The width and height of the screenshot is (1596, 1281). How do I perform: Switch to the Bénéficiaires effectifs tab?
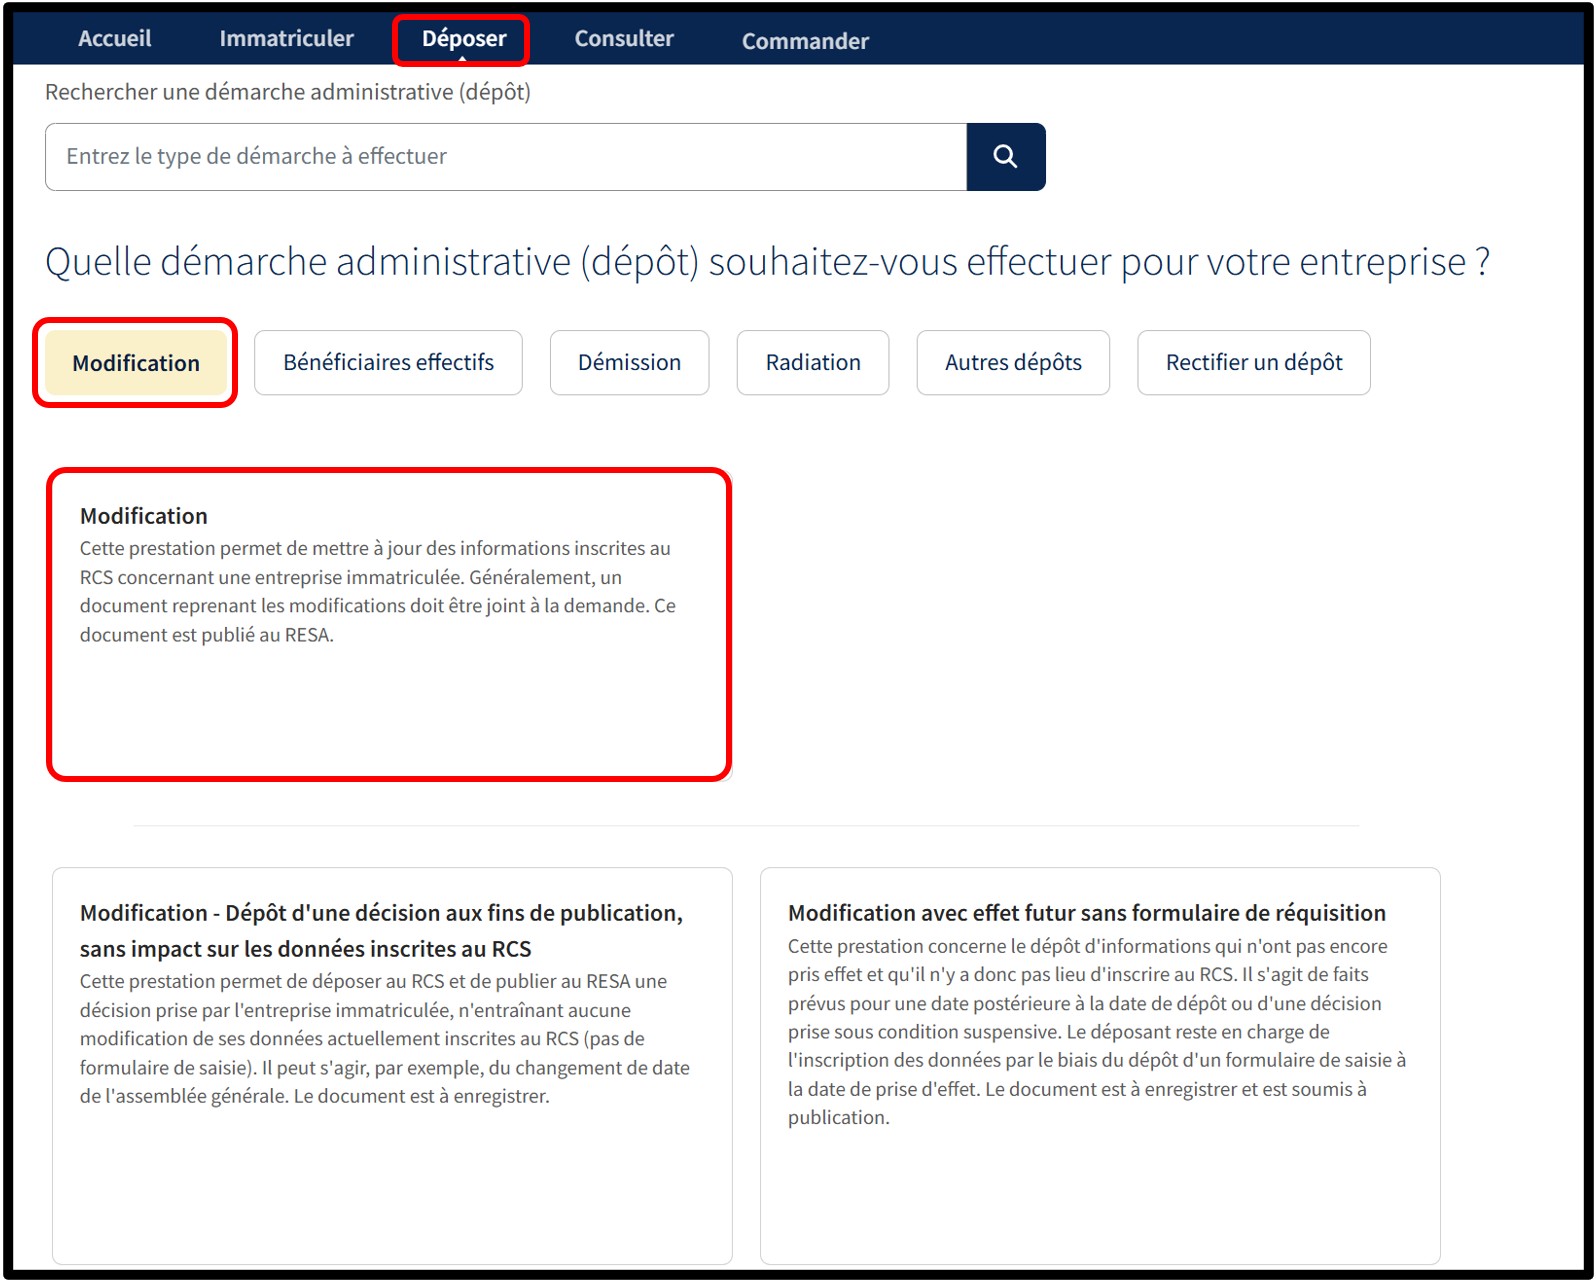(x=388, y=363)
